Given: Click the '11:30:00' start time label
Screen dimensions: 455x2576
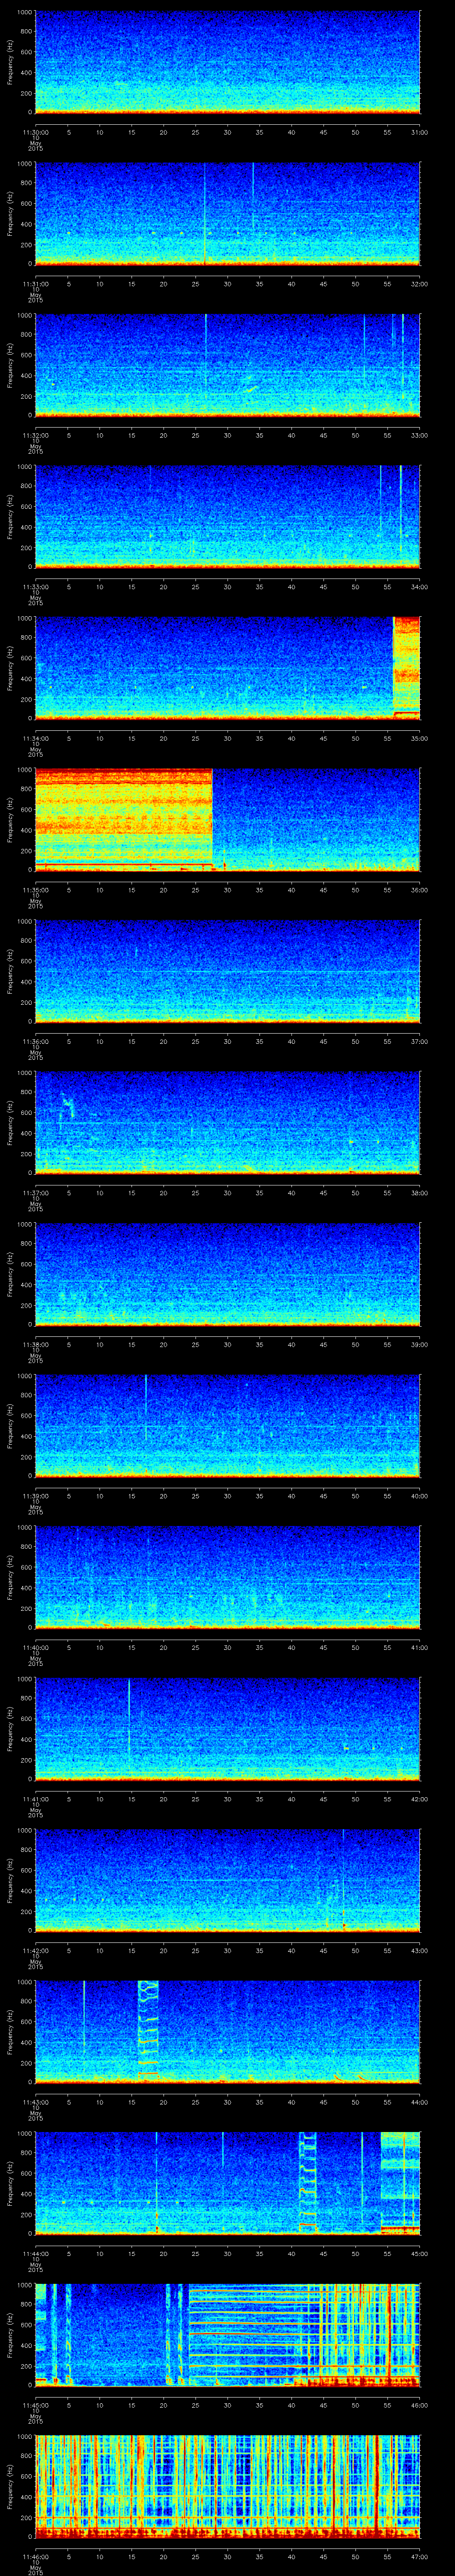Looking at the screenshot, I should coord(35,132).
